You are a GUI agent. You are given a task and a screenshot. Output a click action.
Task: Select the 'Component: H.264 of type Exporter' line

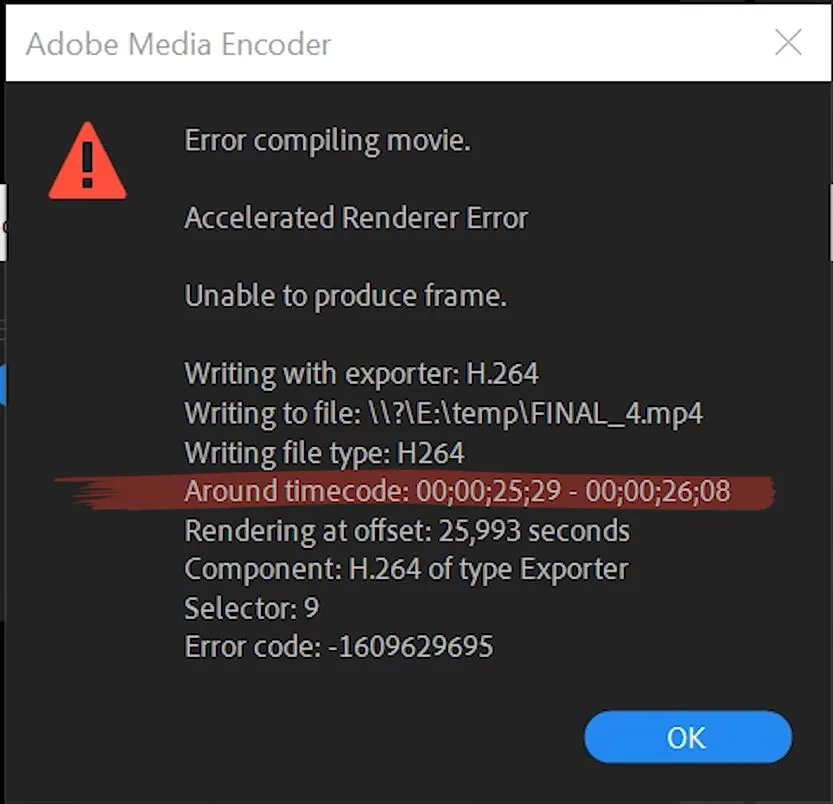[x=406, y=569]
